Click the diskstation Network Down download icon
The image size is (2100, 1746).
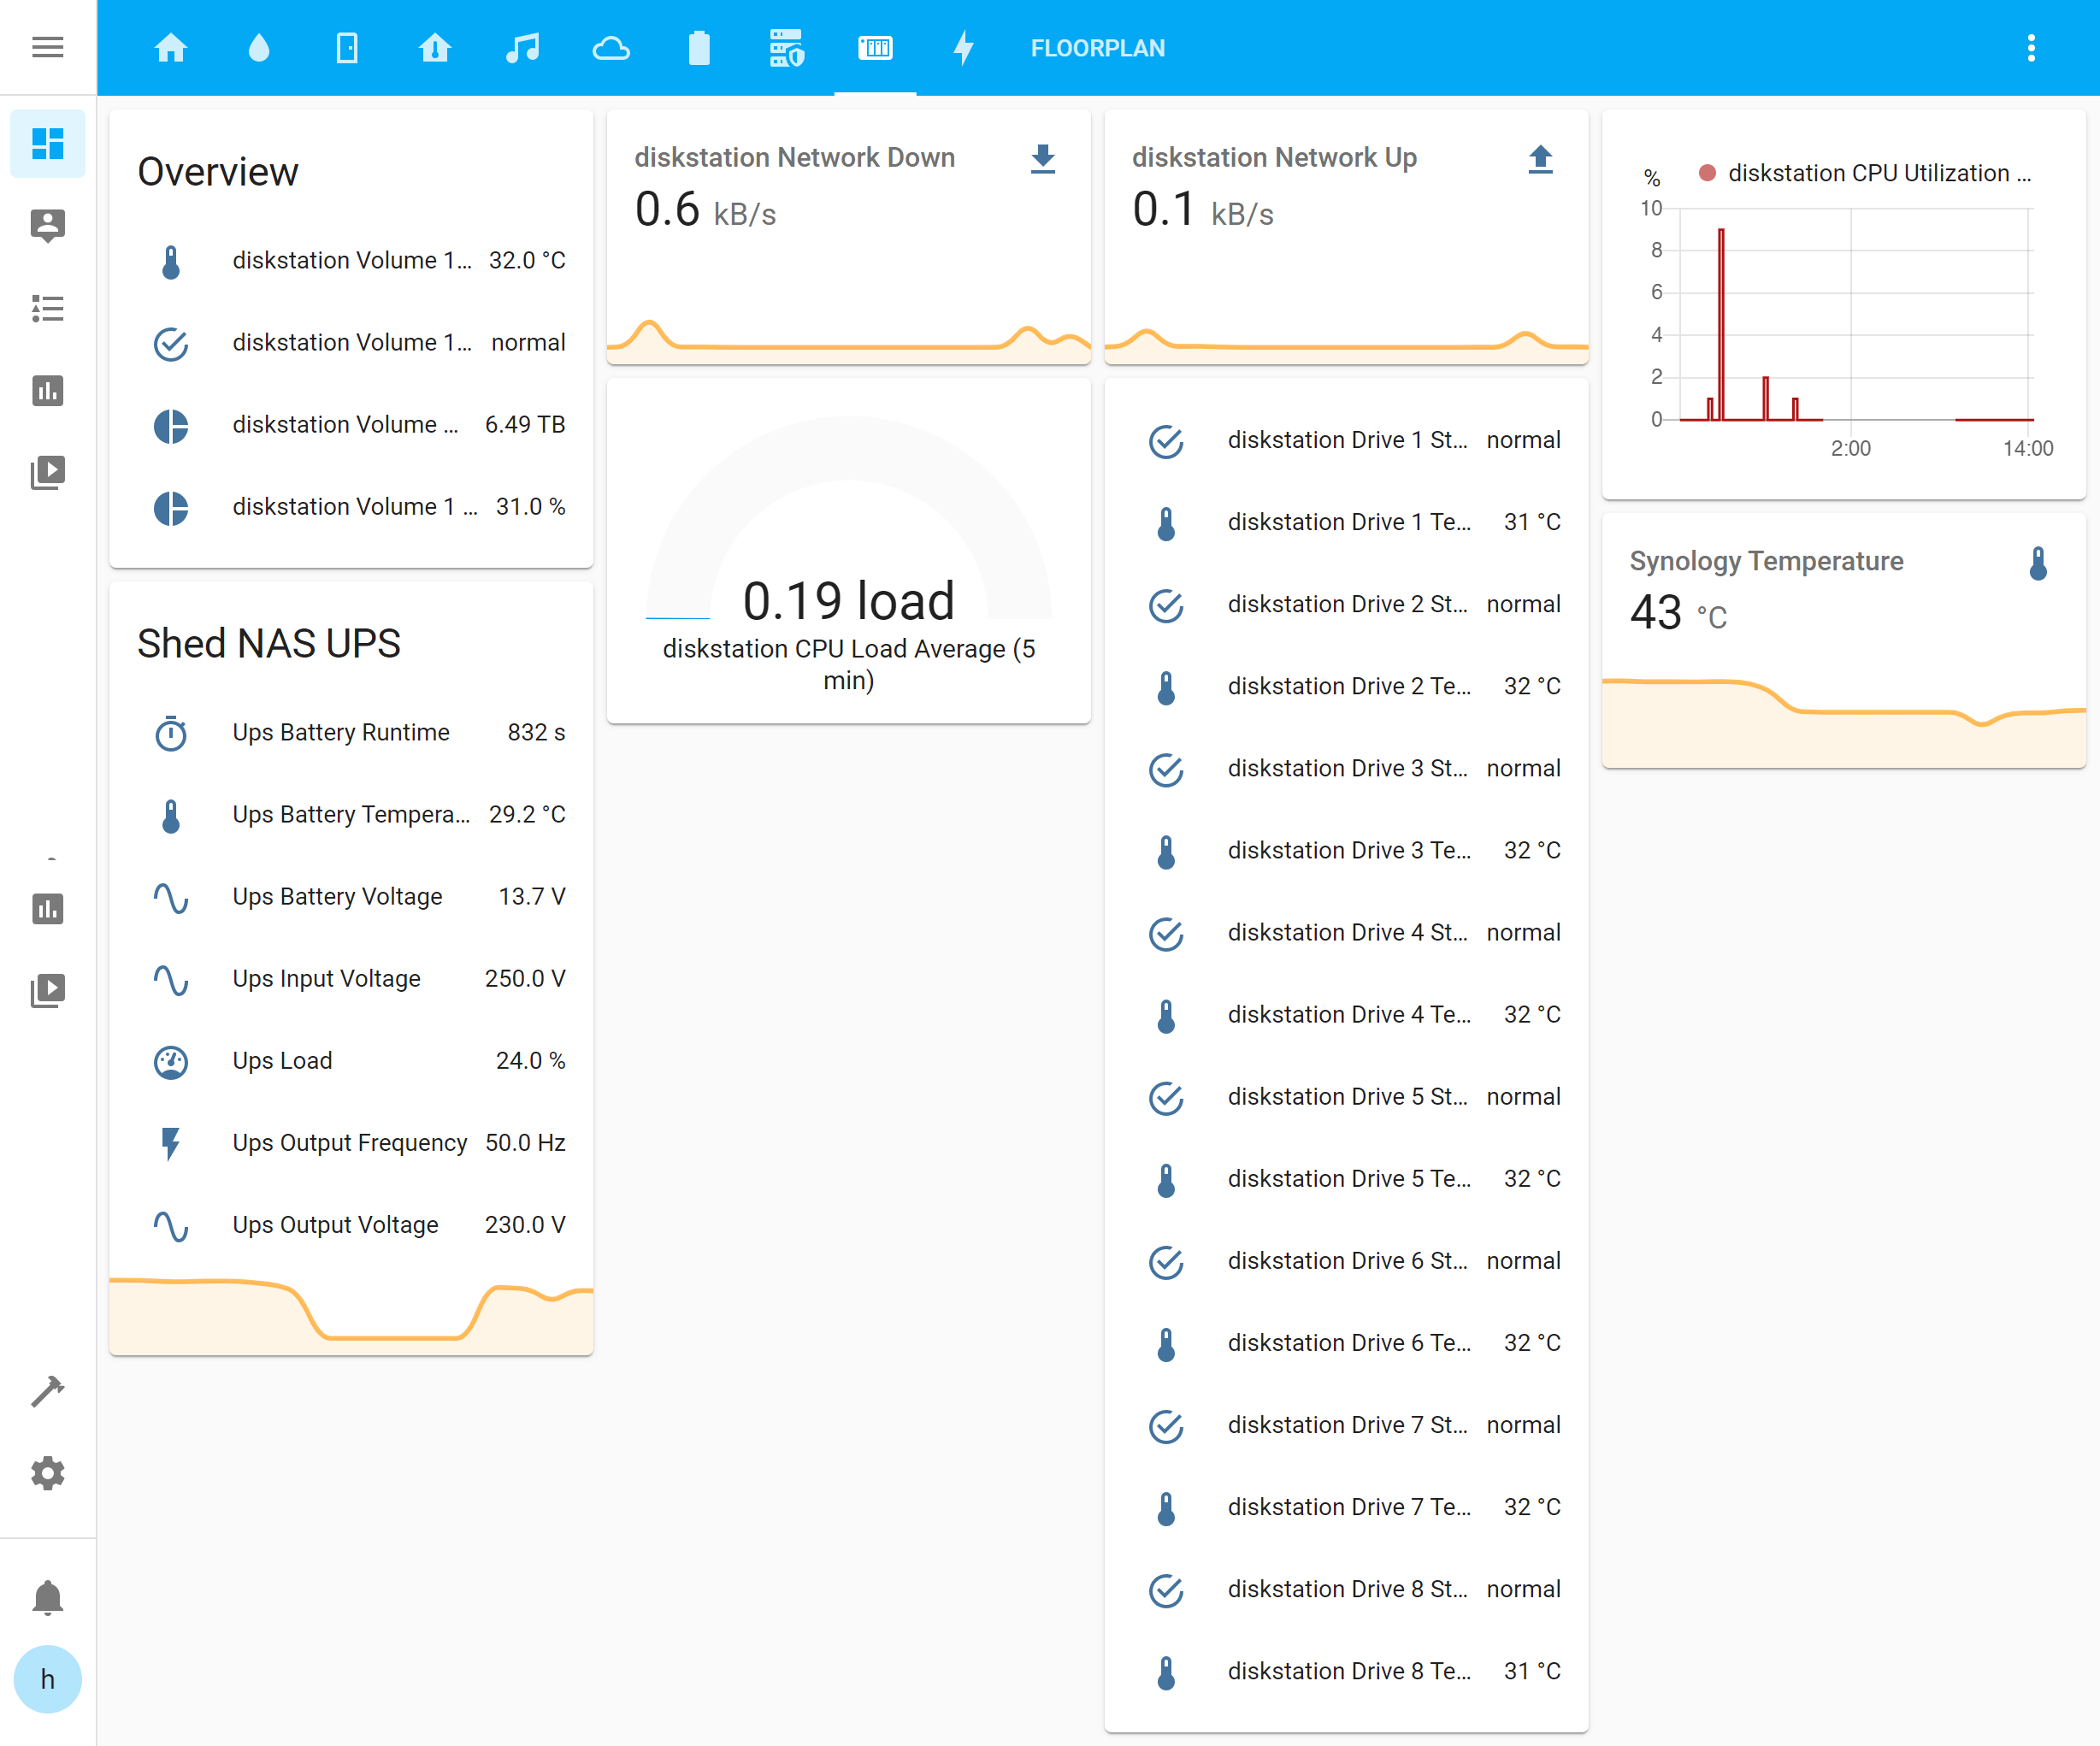1042,159
